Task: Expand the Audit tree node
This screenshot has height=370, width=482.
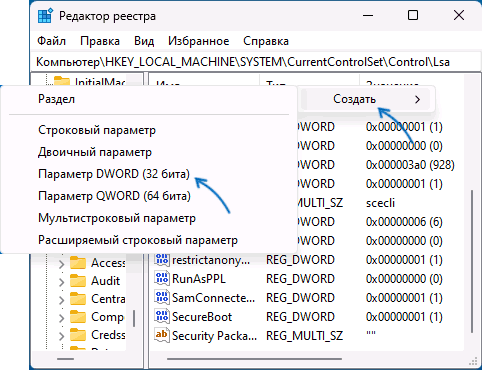Action: point(62,282)
